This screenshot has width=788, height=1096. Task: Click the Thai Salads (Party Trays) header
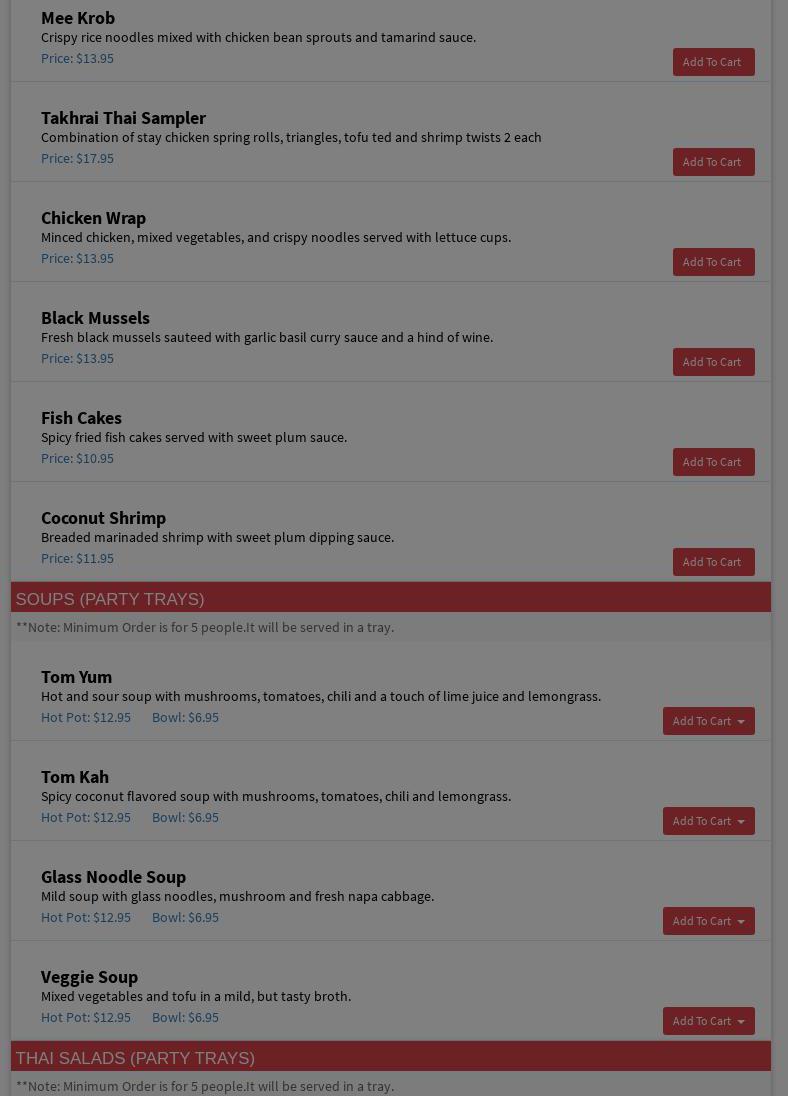(x=135, y=1058)
